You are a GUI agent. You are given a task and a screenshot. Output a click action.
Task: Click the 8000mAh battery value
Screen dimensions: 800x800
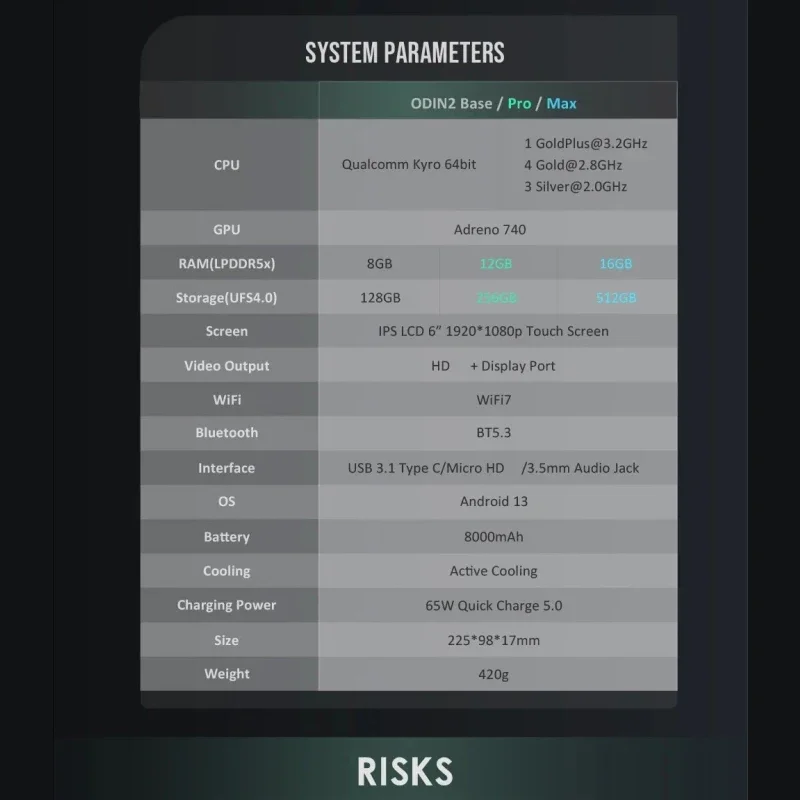pos(494,537)
